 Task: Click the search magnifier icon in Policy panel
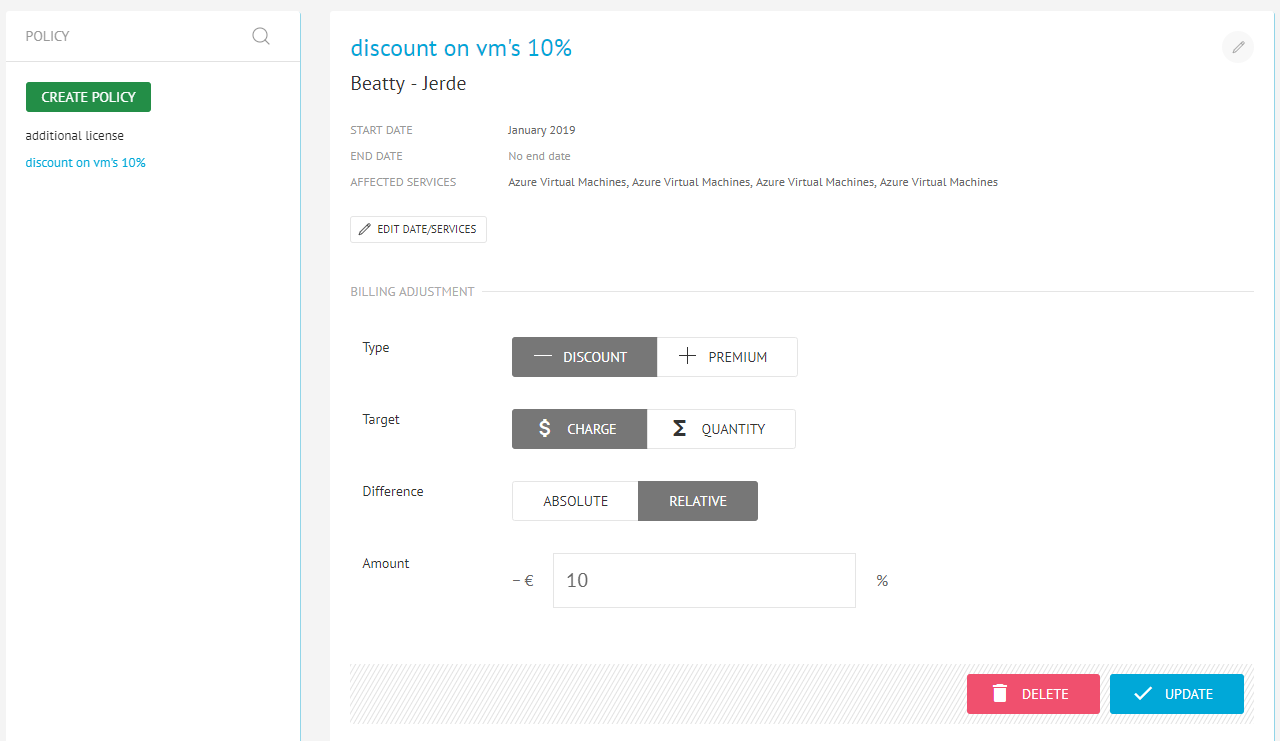pyautogui.click(x=261, y=36)
